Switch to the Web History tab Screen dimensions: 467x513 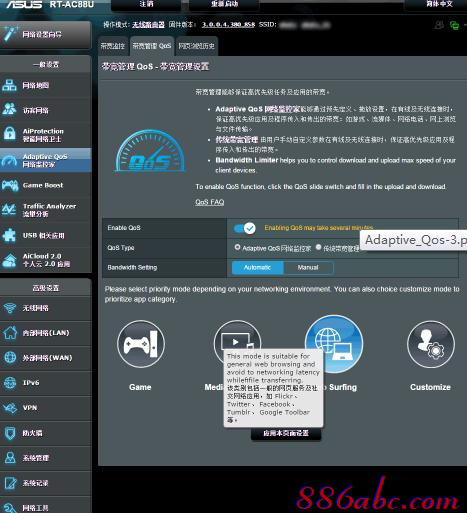196,46
